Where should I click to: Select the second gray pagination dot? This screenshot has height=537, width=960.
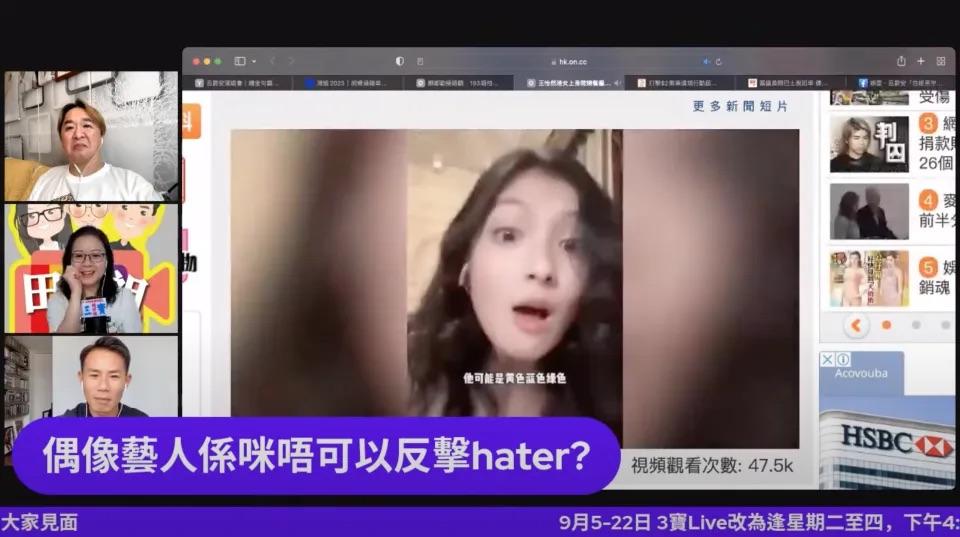(x=915, y=325)
